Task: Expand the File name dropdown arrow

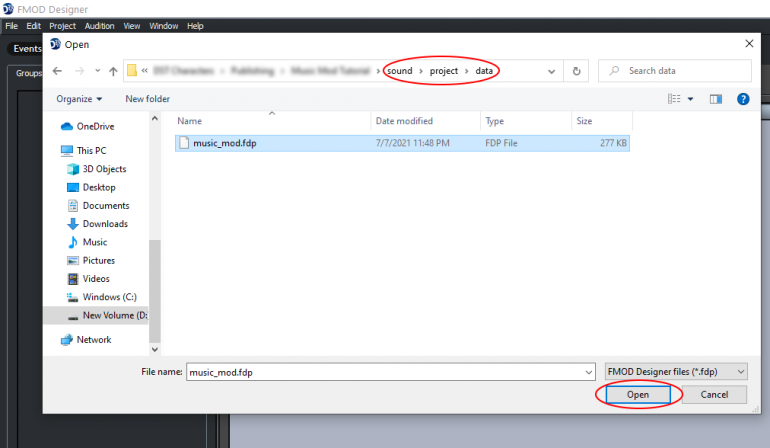Action: click(589, 372)
